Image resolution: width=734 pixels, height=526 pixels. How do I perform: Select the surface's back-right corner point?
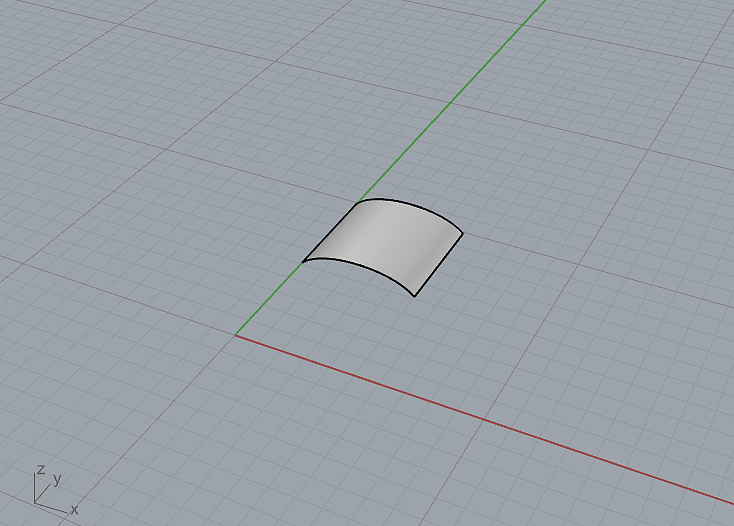(x=462, y=234)
